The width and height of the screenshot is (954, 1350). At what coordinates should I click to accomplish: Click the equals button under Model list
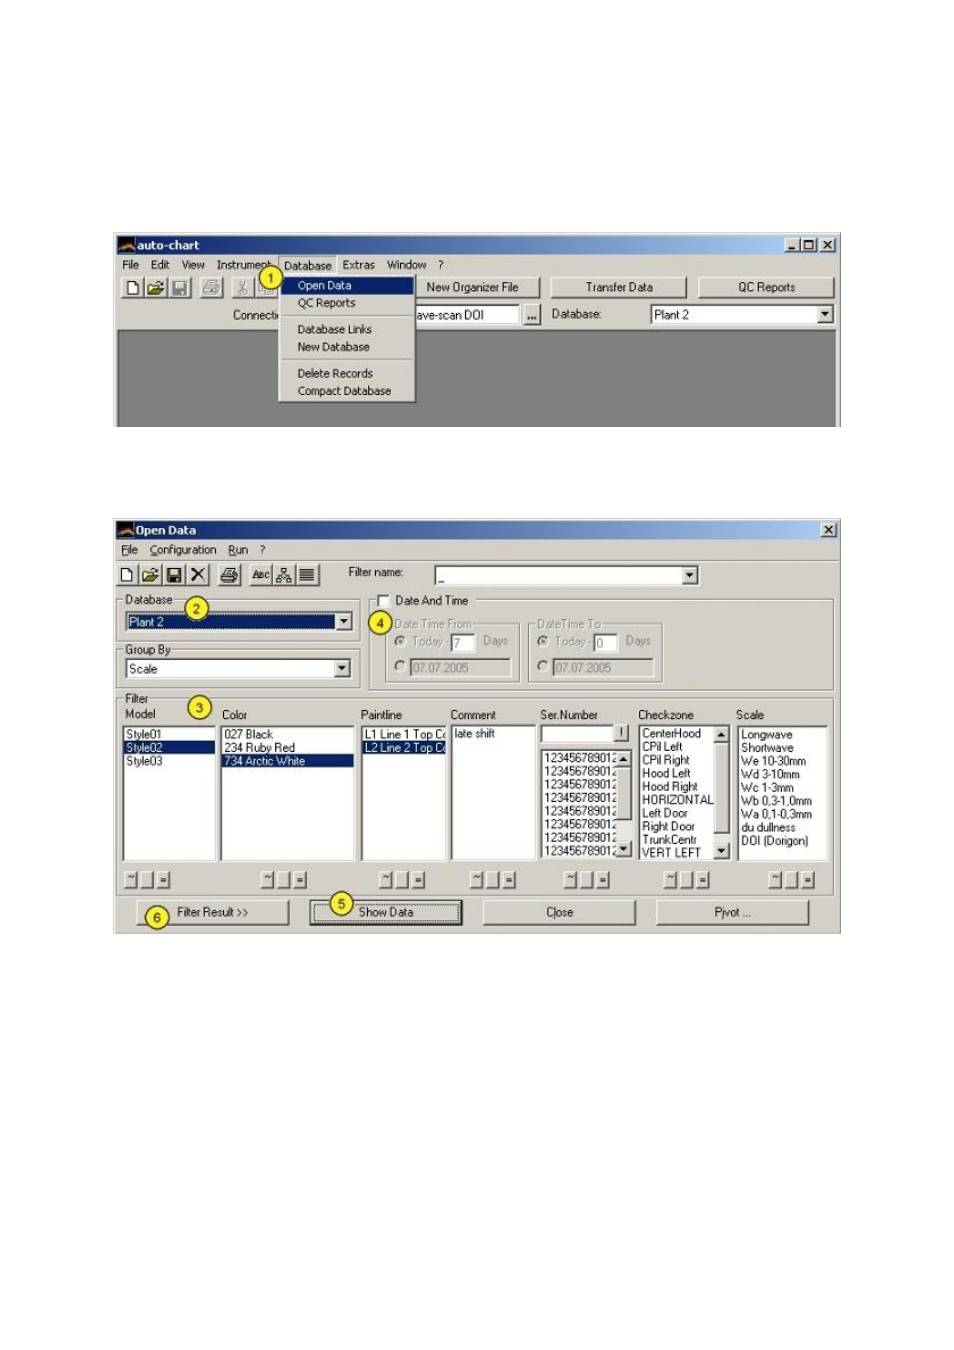pyautogui.click(x=163, y=879)
